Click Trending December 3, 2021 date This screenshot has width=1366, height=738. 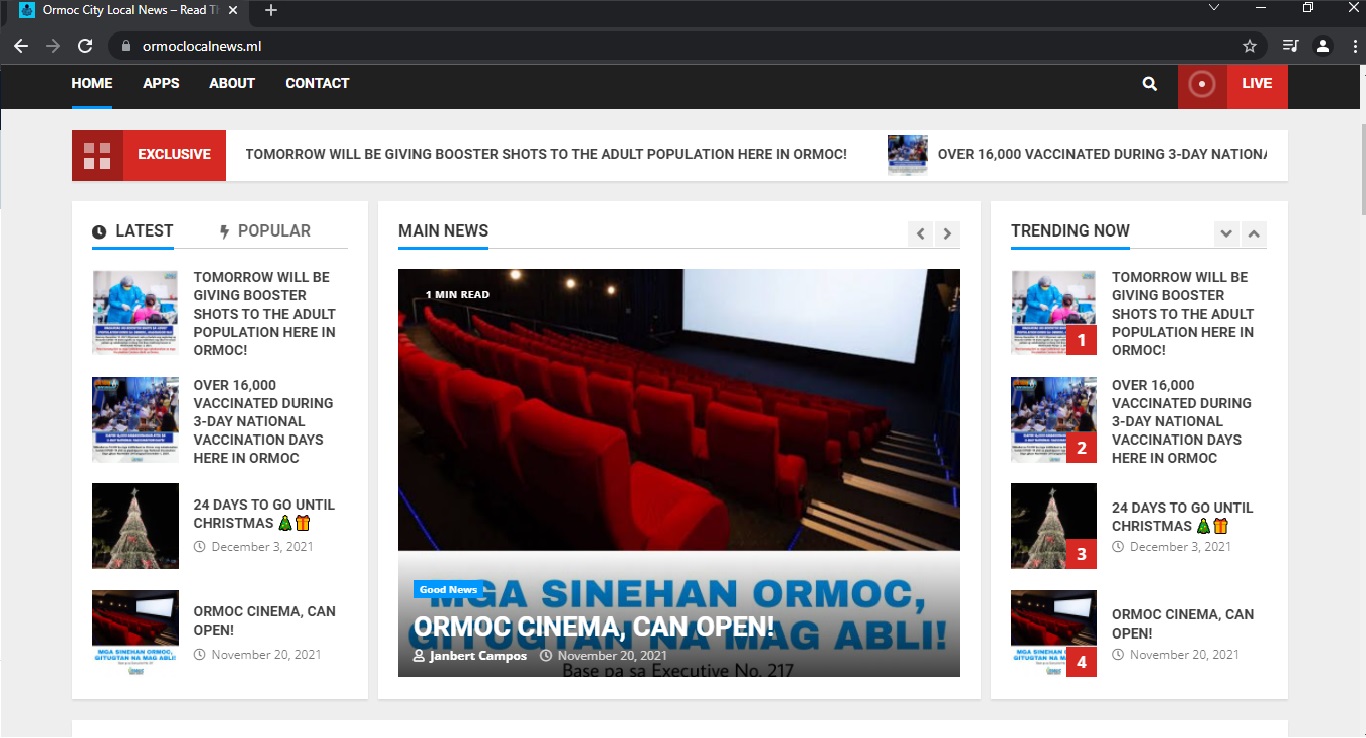click(x=1172, y=547)
